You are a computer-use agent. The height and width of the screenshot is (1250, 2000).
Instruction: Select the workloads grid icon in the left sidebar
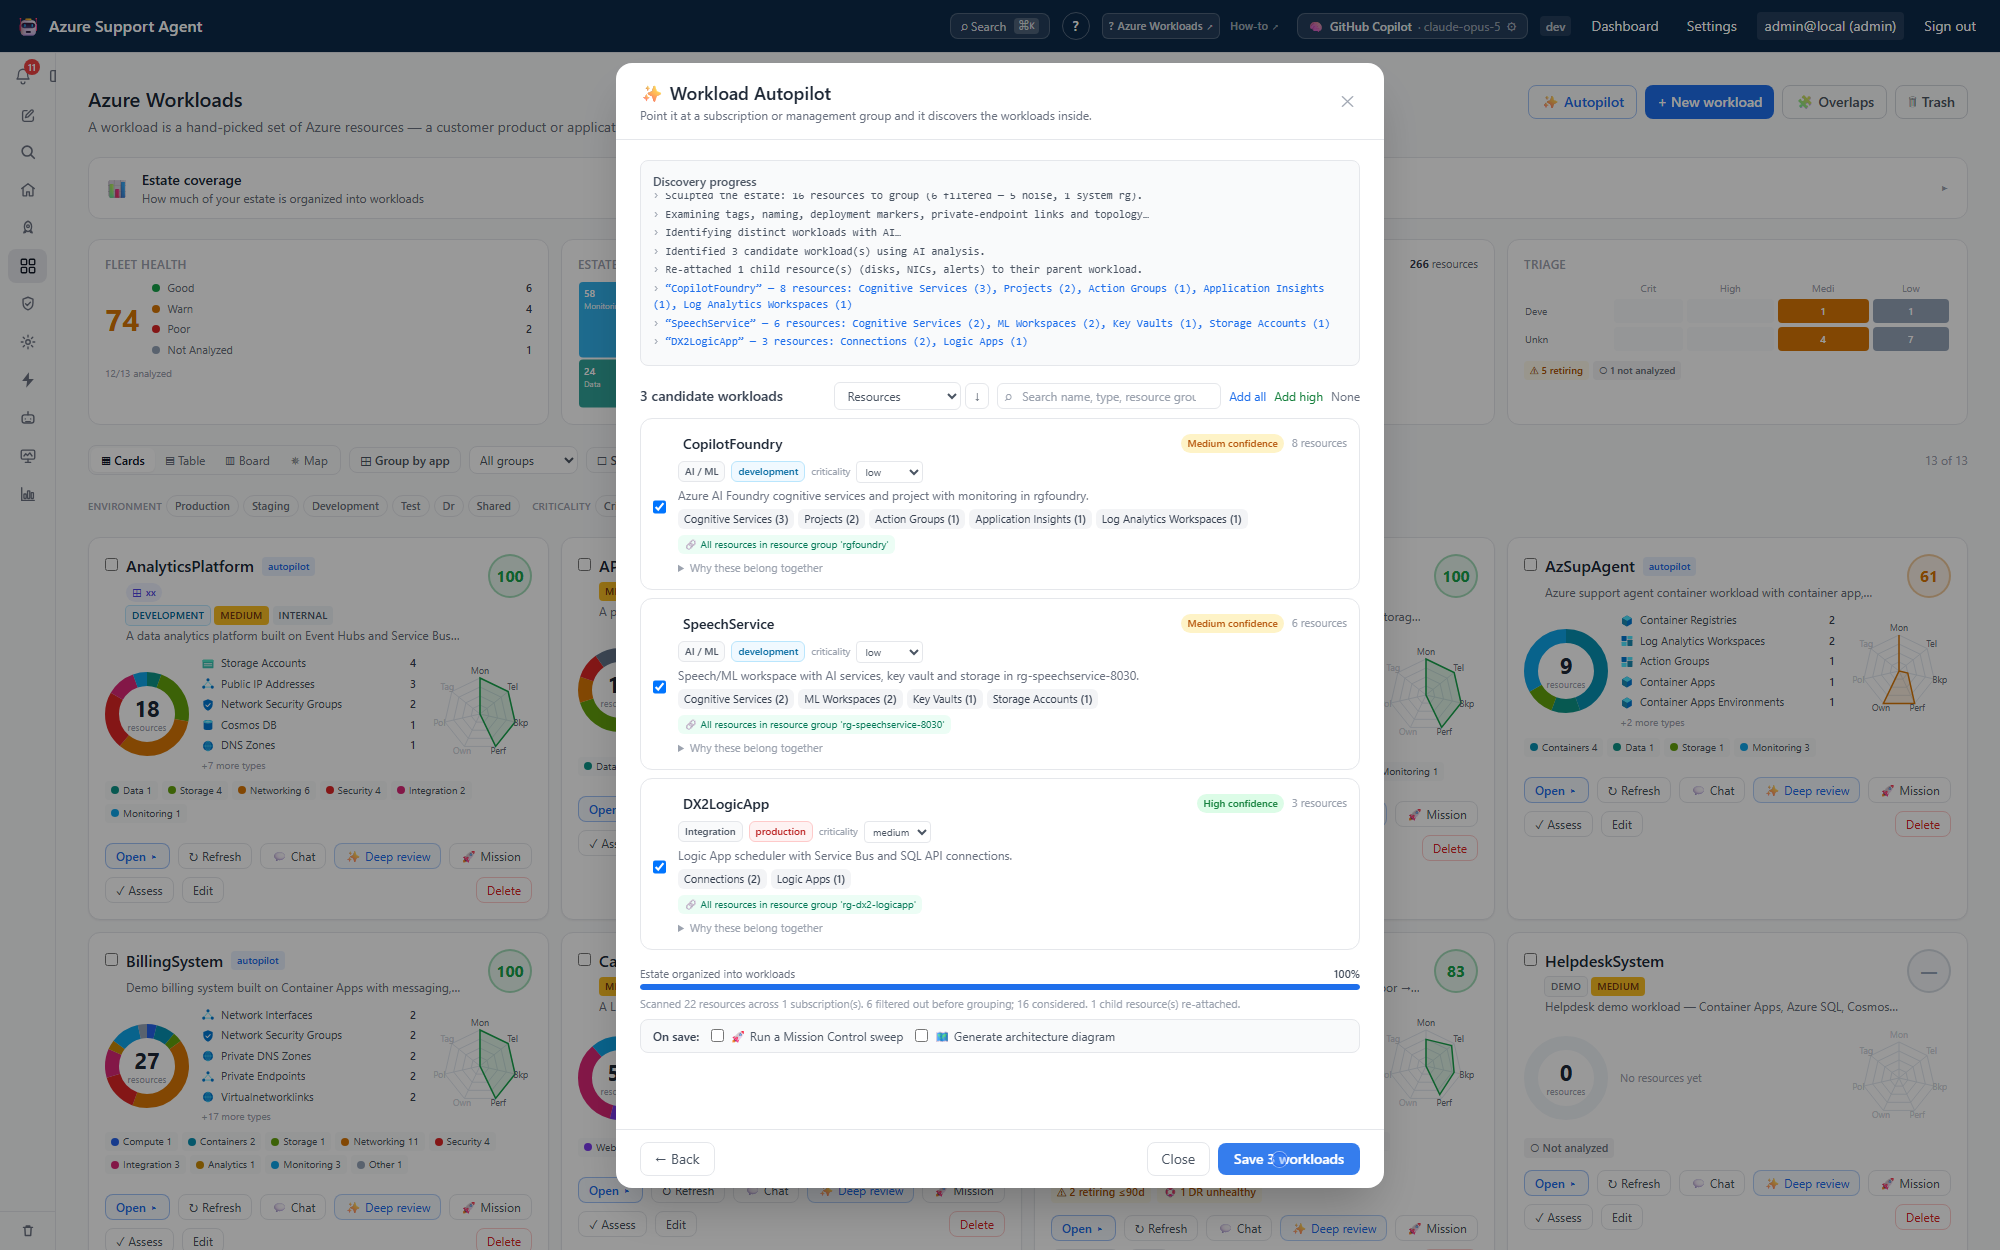pos(28,266)
